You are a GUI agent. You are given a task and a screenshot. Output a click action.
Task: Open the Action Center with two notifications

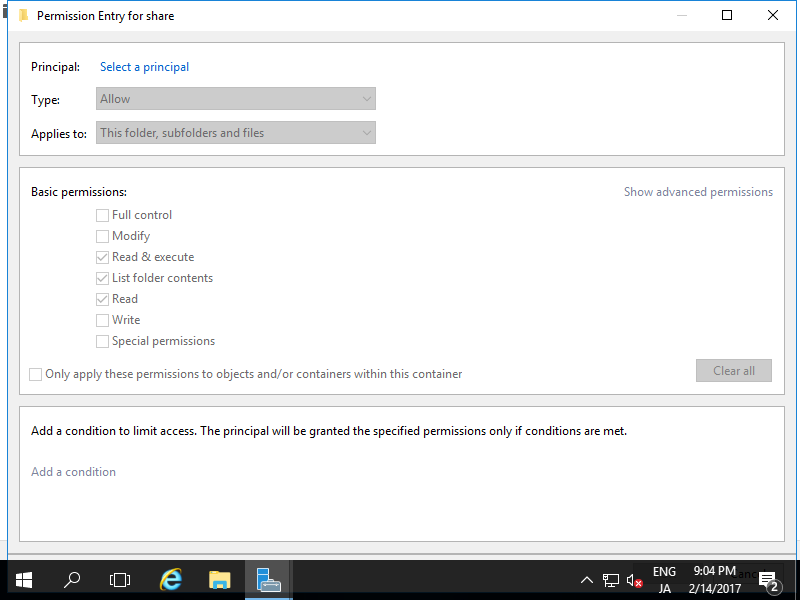tap(768, 579)
